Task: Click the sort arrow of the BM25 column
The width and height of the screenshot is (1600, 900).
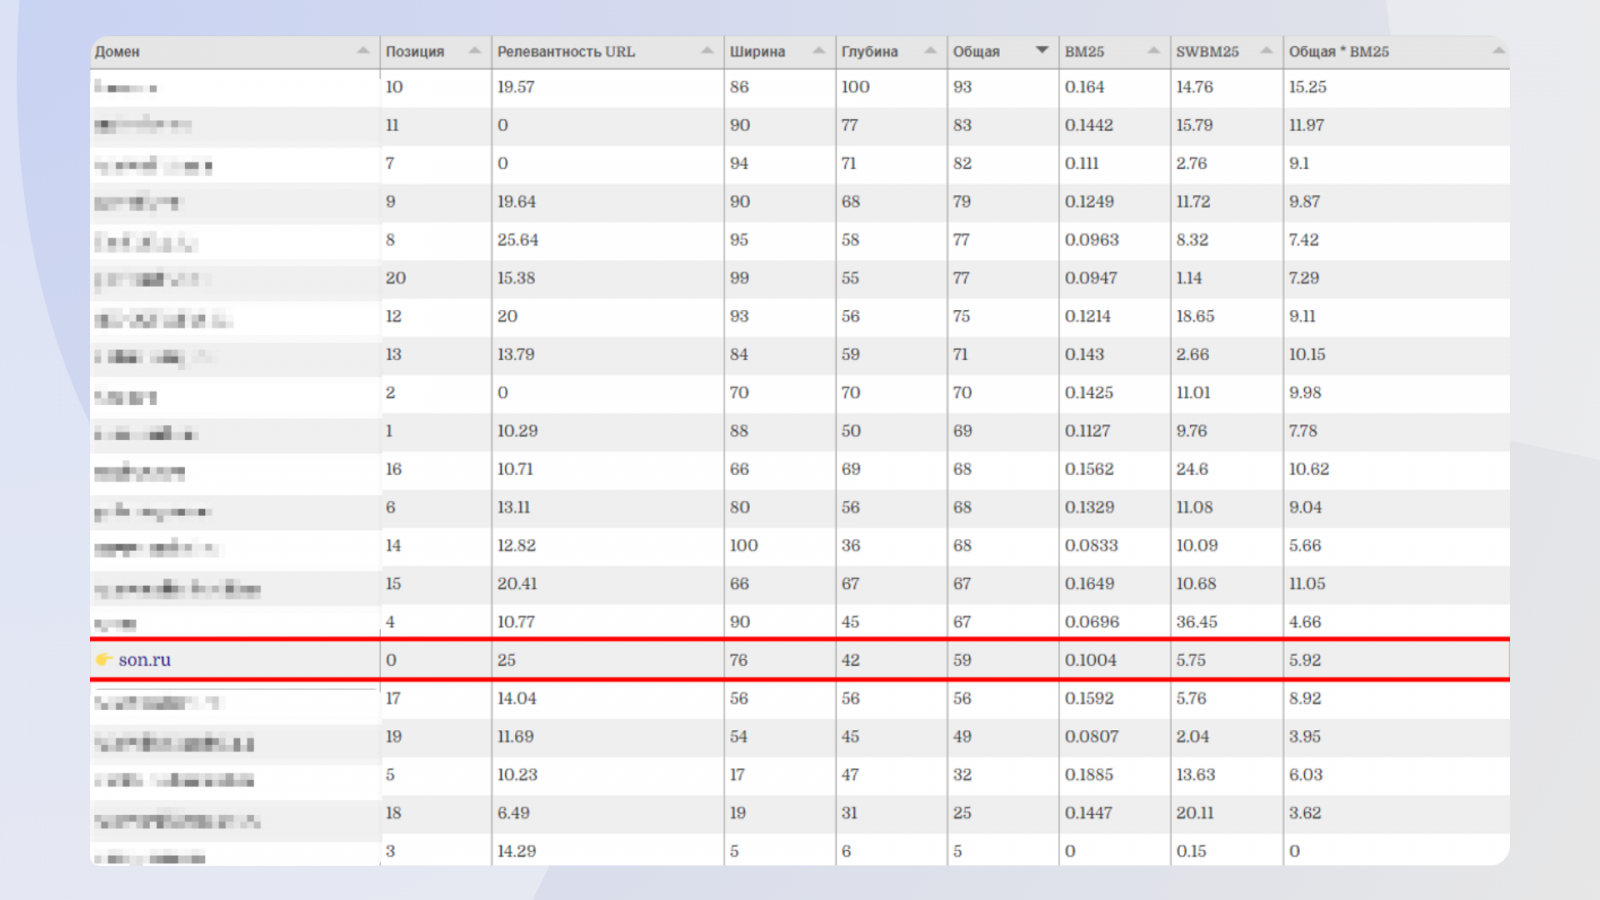Action: [x=1154, y=51]
